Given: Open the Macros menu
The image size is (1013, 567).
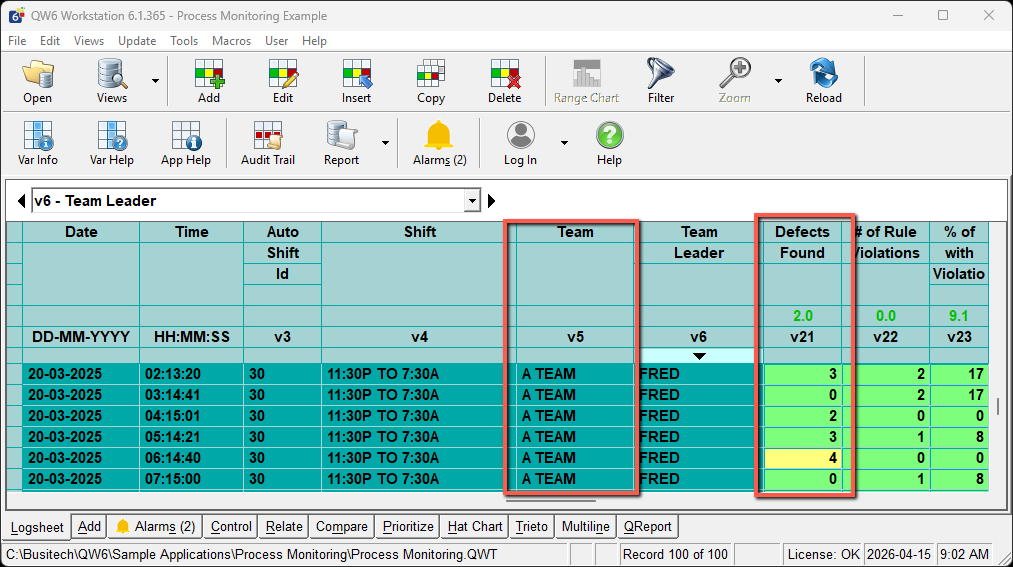Looking at the screenshot, I should 231,41.
